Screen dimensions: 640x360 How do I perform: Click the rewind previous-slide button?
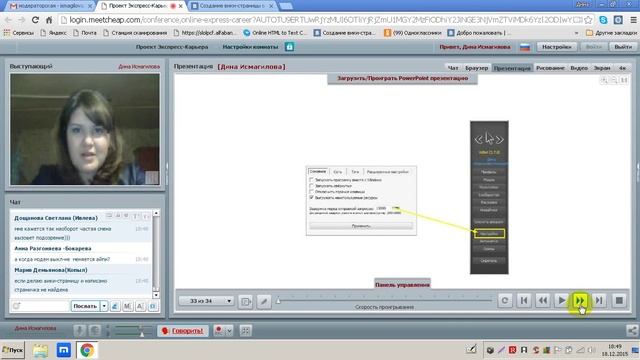[x=543, y=301]
